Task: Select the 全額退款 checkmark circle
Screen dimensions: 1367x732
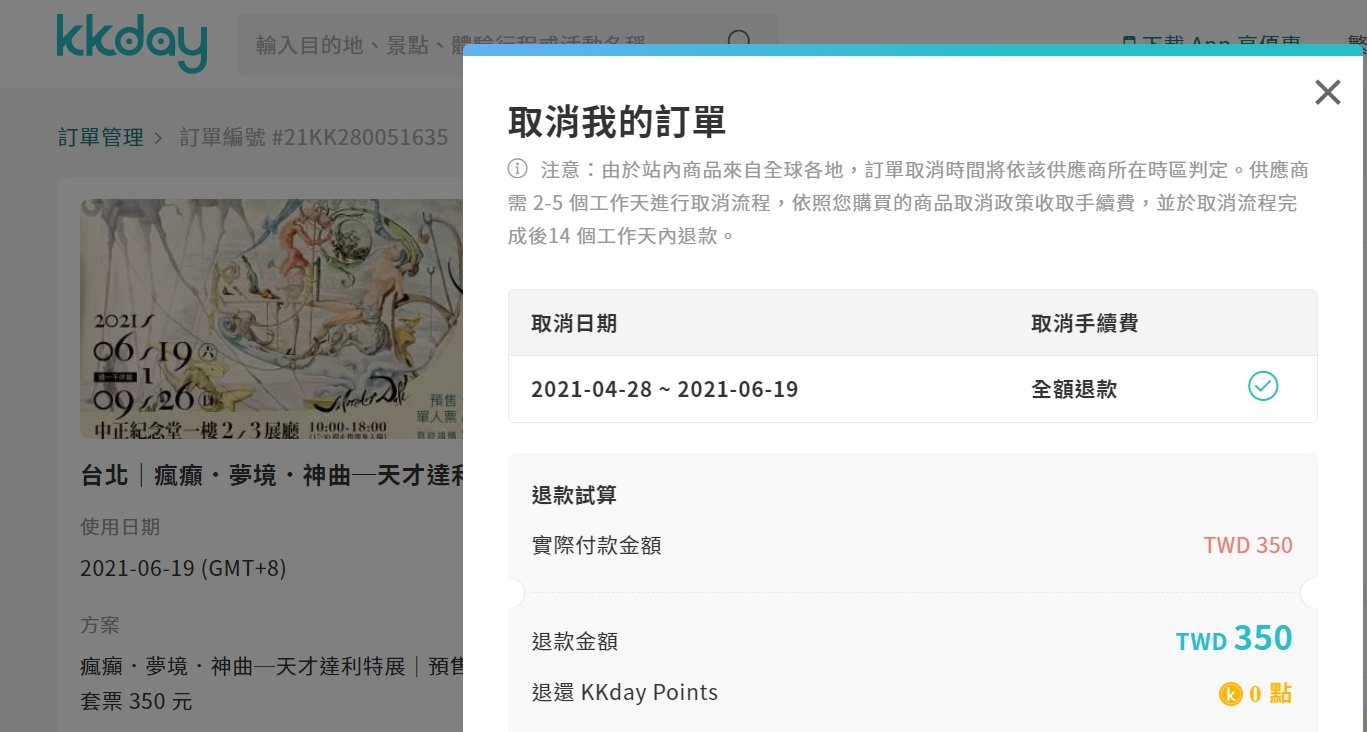Action: [x=1263, y=386]
